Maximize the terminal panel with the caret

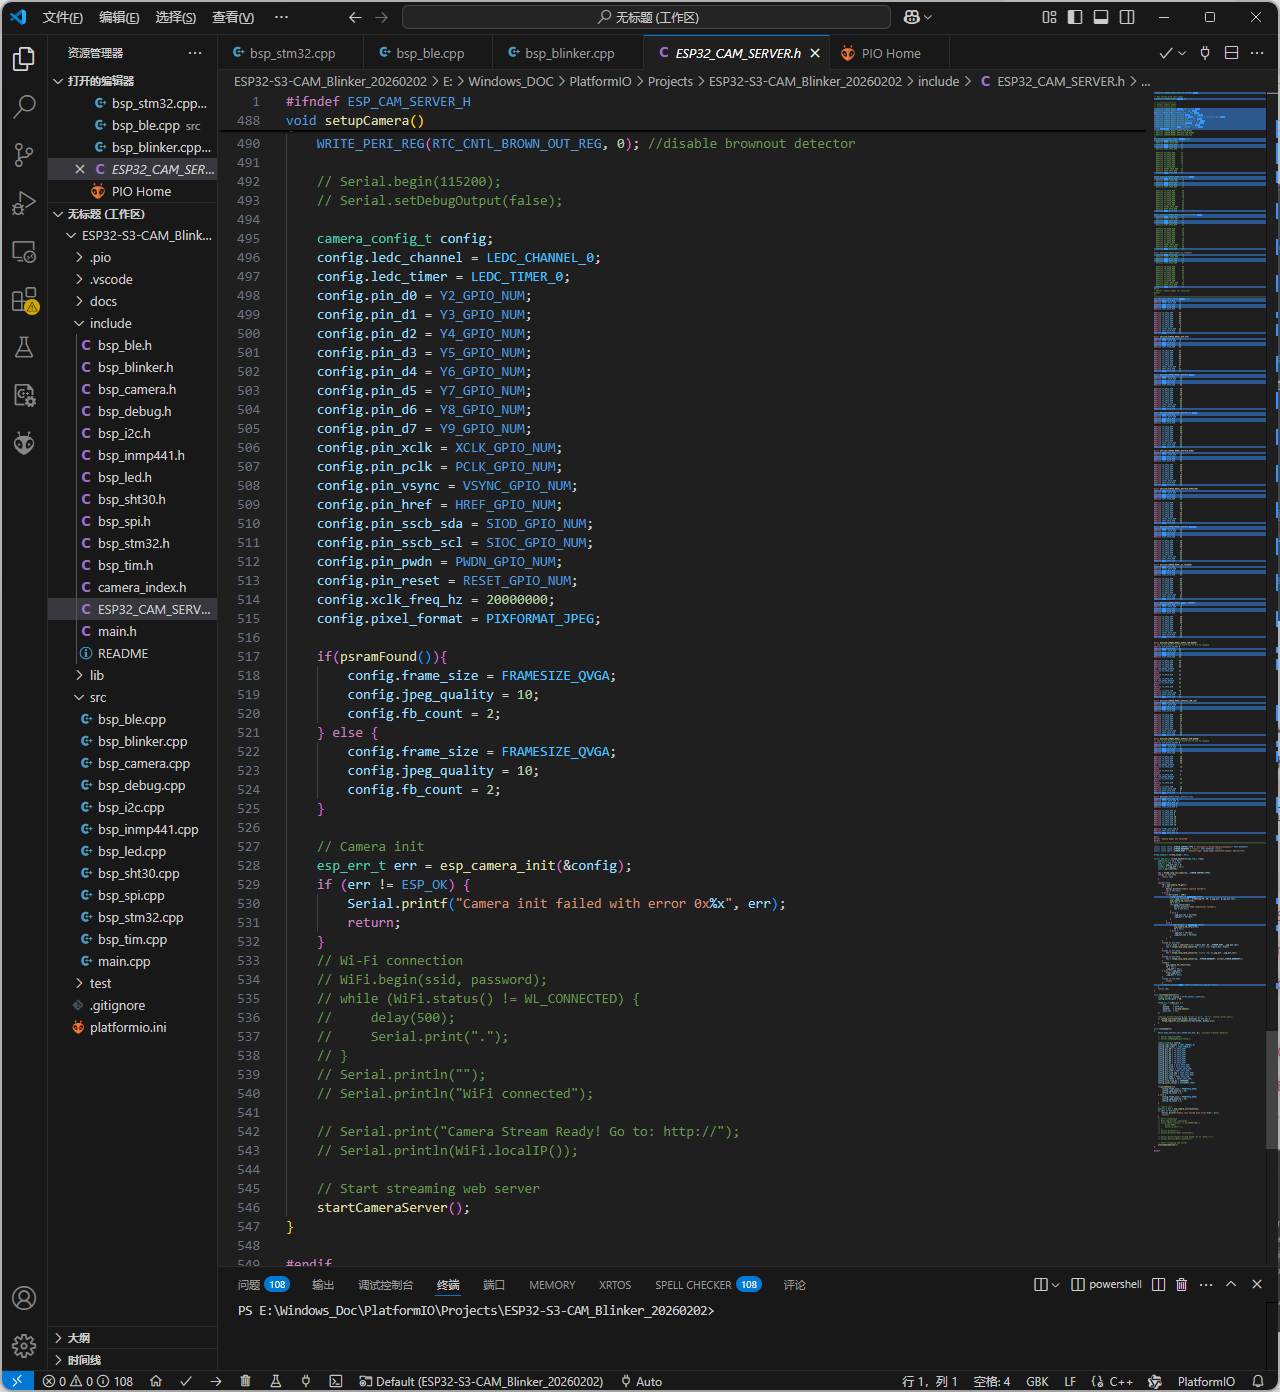[x=1231, y=1284]
